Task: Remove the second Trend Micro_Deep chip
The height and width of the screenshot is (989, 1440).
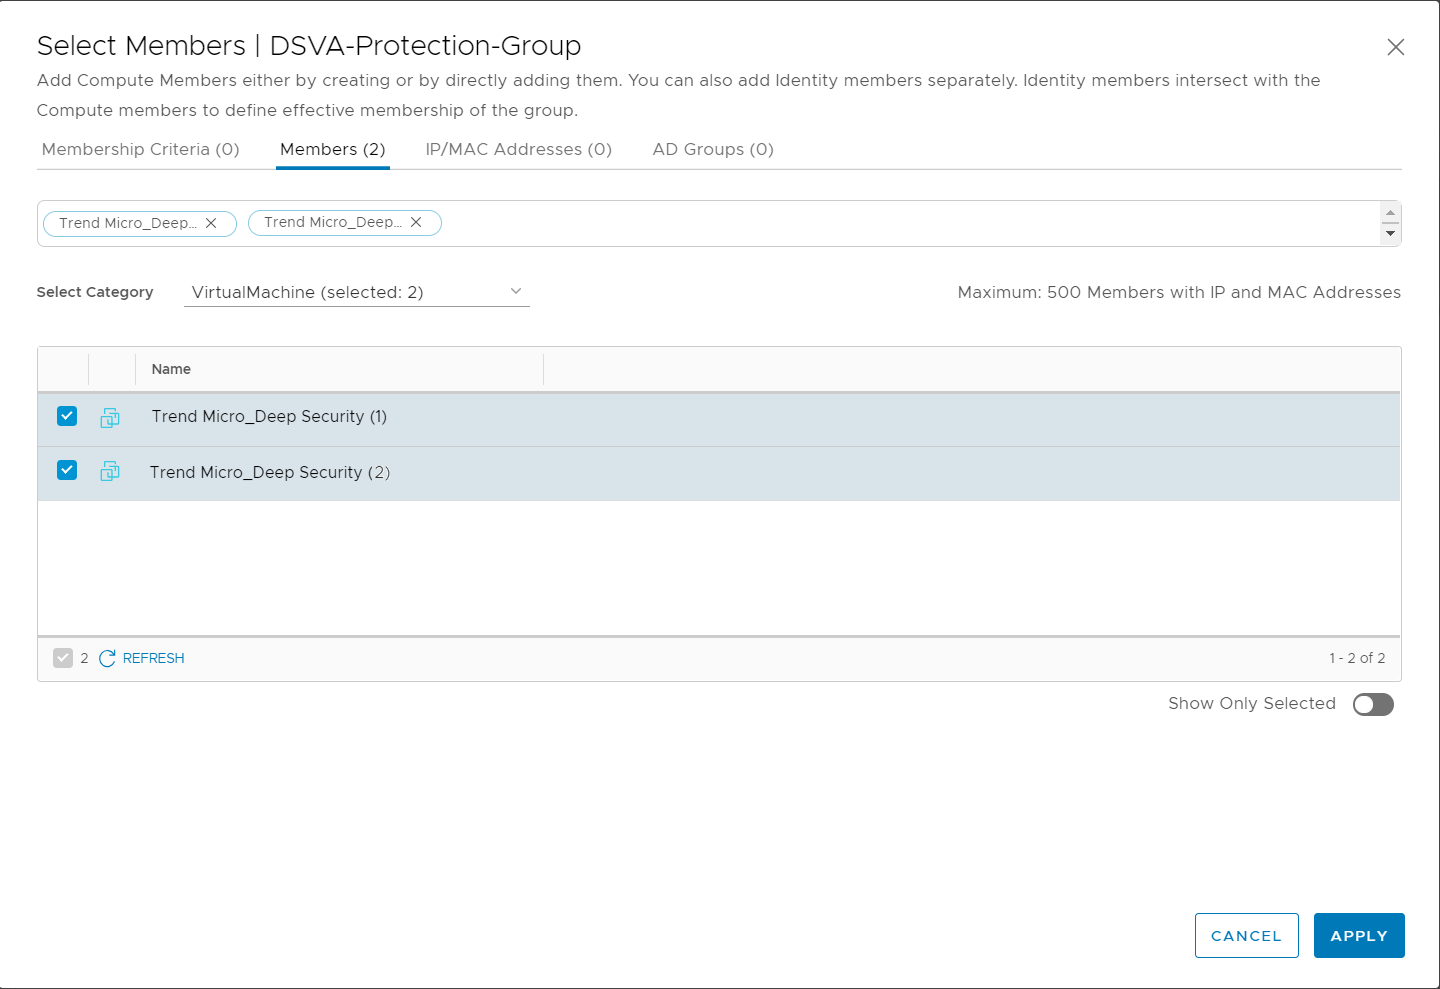Action: 416,222
